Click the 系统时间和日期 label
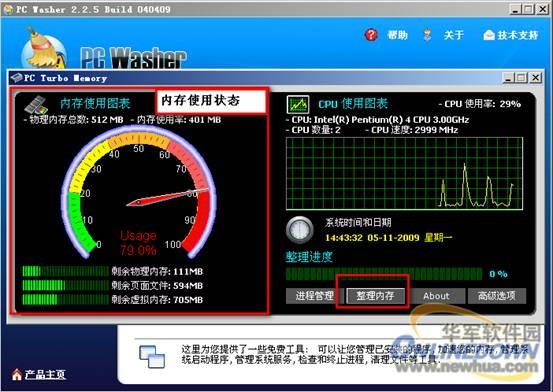This screenshot has width=553, height=392. click(x=358, y=222)
